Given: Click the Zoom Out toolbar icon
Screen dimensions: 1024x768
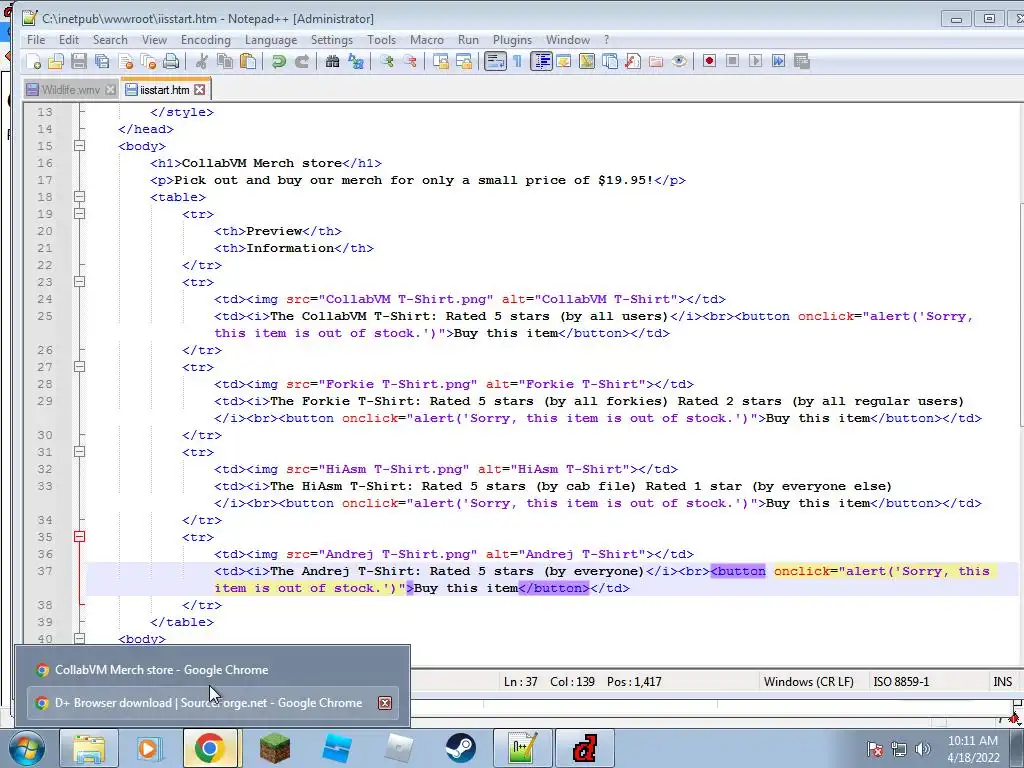Looking at the screenshot, I should pos(409,61).
